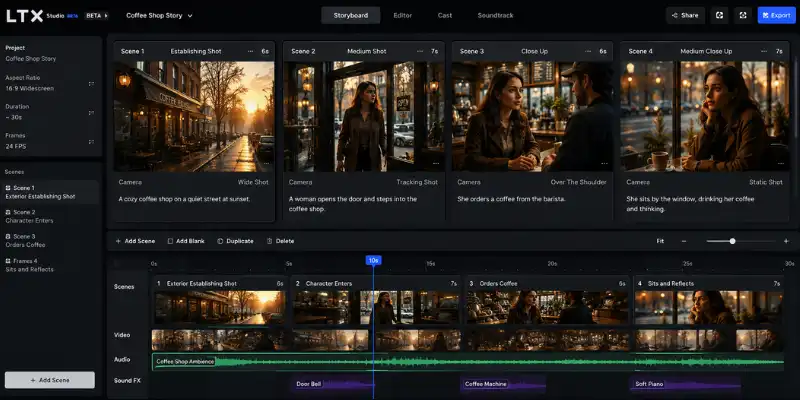800x400 pixels.
Task: Select Scene 2 Character Enters in sidebar
Action: [50, 216]
